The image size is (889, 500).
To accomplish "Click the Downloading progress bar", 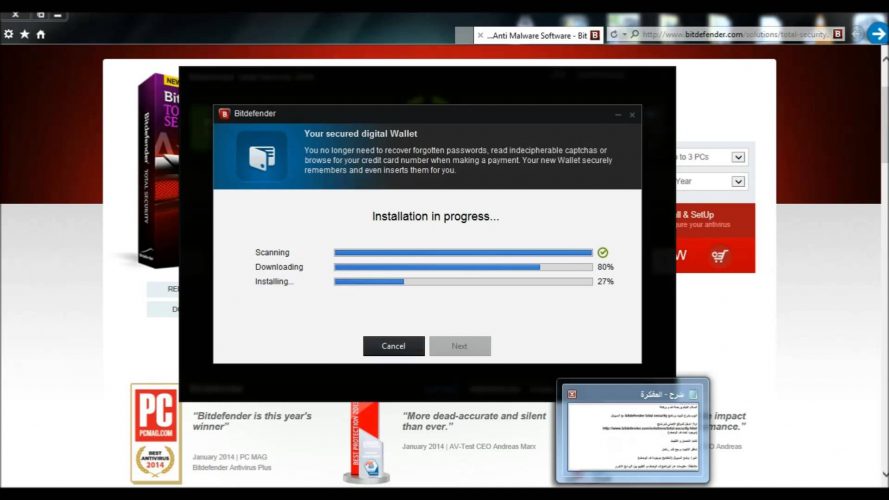I will 463,267.
